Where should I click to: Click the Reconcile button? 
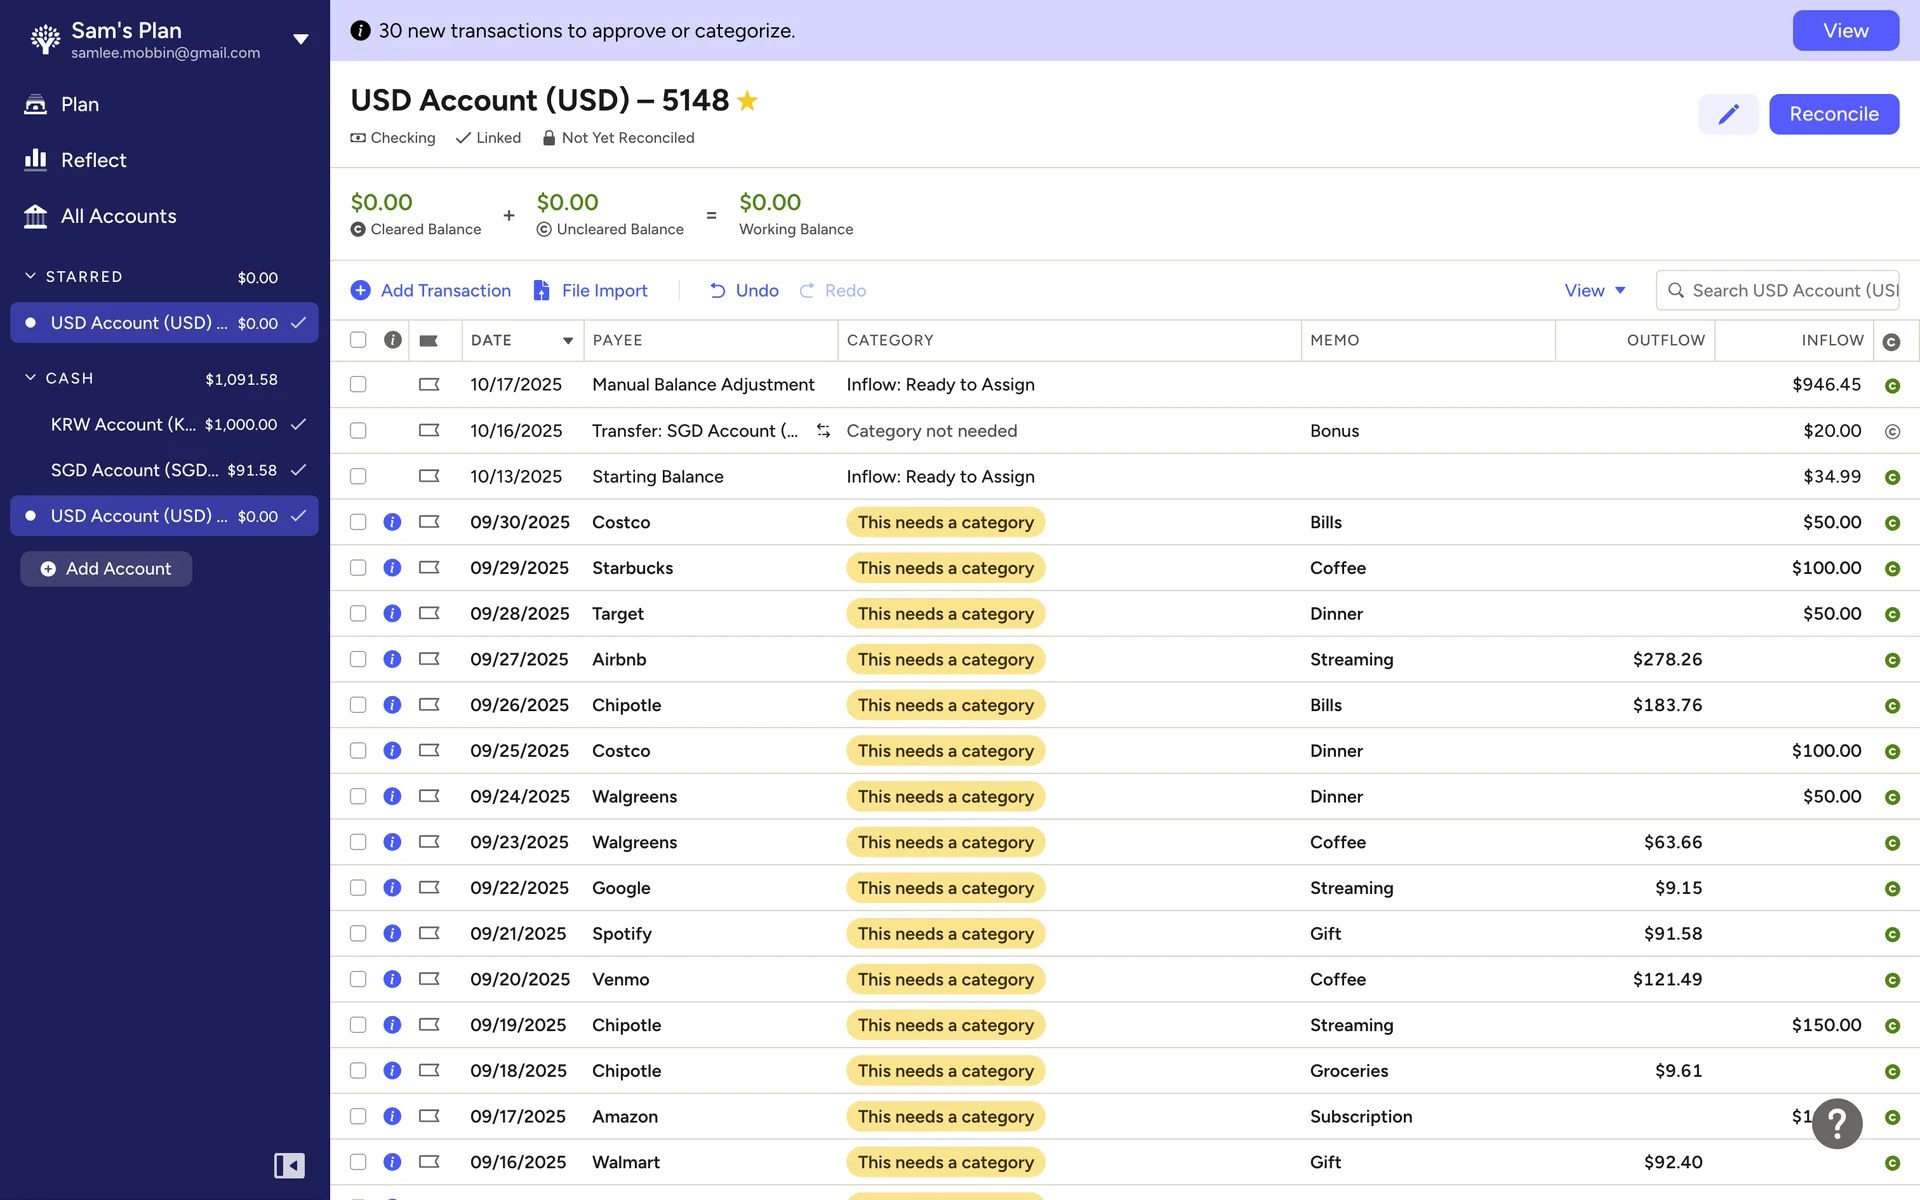[x=1833, y=114]
